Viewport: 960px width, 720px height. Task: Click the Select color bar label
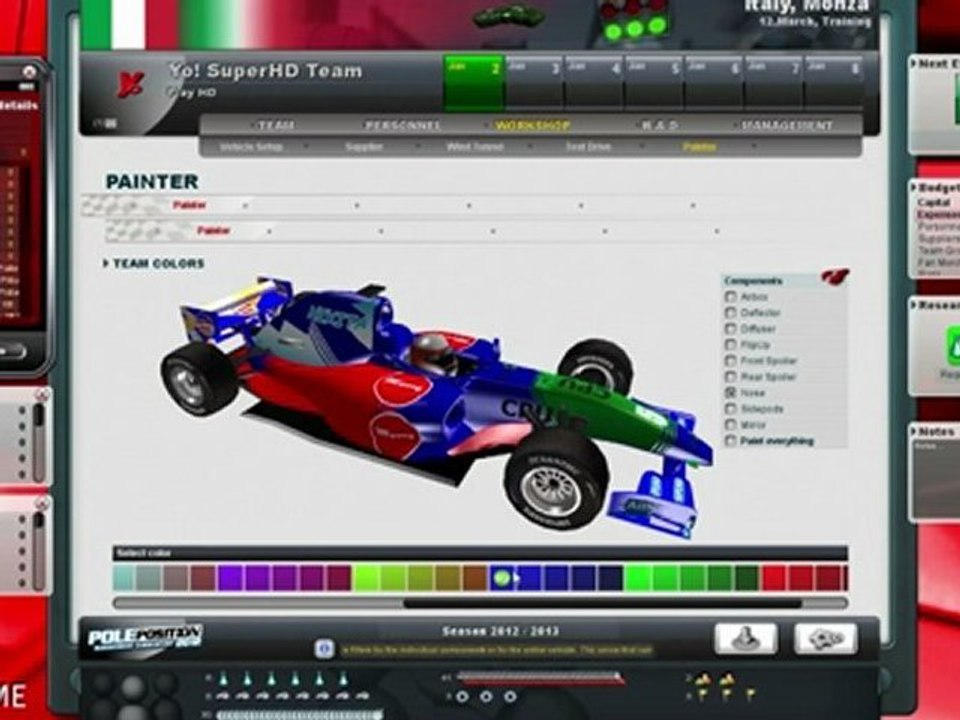point(144,553)
